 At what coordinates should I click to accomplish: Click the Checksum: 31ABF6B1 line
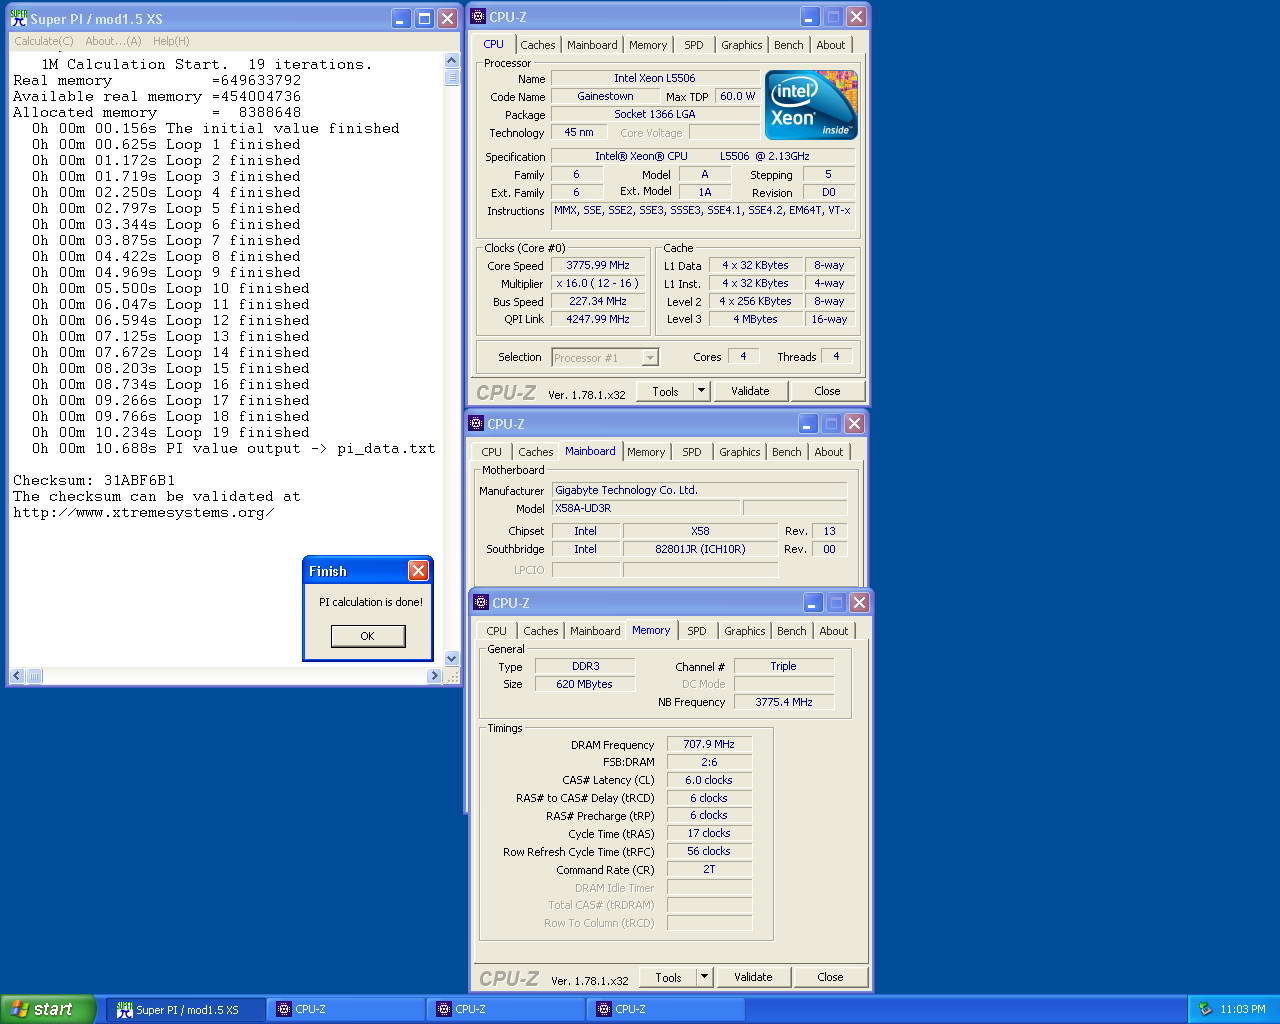(x=94, y=480)
